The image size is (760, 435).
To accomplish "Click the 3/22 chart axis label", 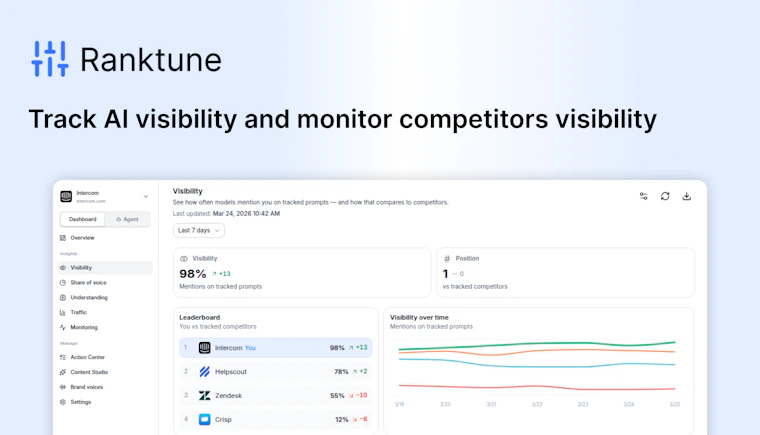I will (x=537, y=404).
